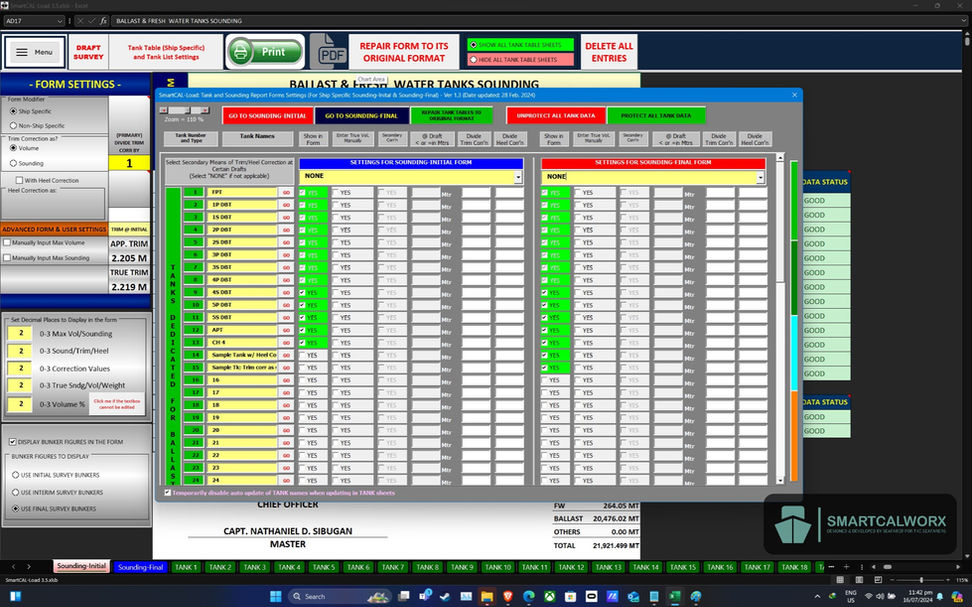Open the hamburger Menu button
Image resolution: width=972 pixels, height=607 pixels.
click(x=35, y=52)
